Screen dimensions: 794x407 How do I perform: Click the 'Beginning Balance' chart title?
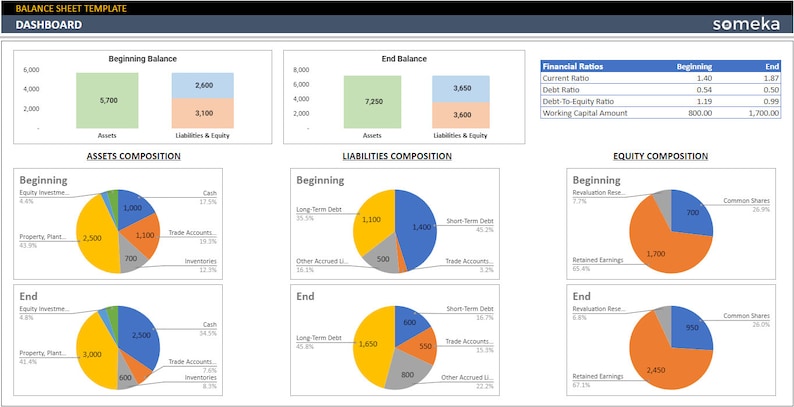(143, 59)
